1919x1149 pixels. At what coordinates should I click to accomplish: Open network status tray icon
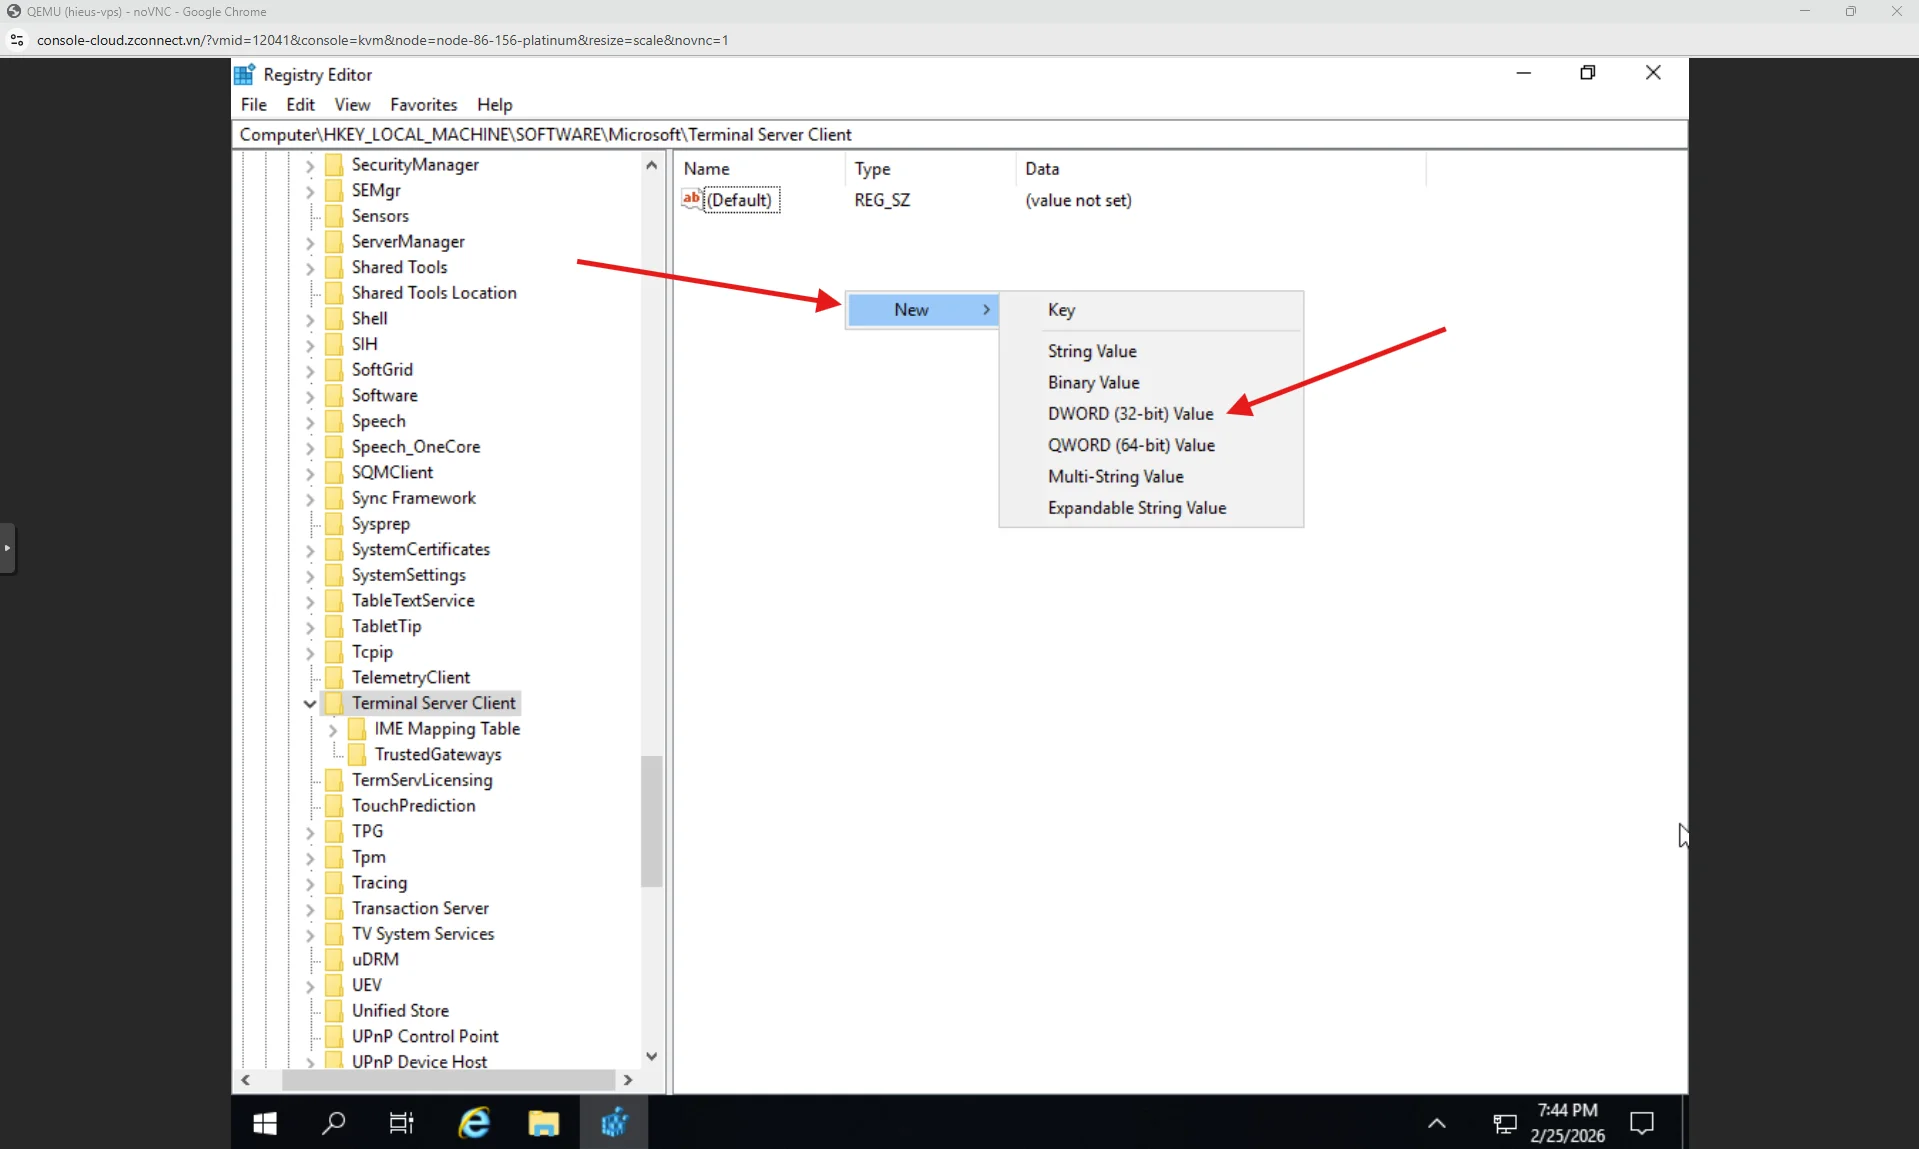coord(1504,1124)
